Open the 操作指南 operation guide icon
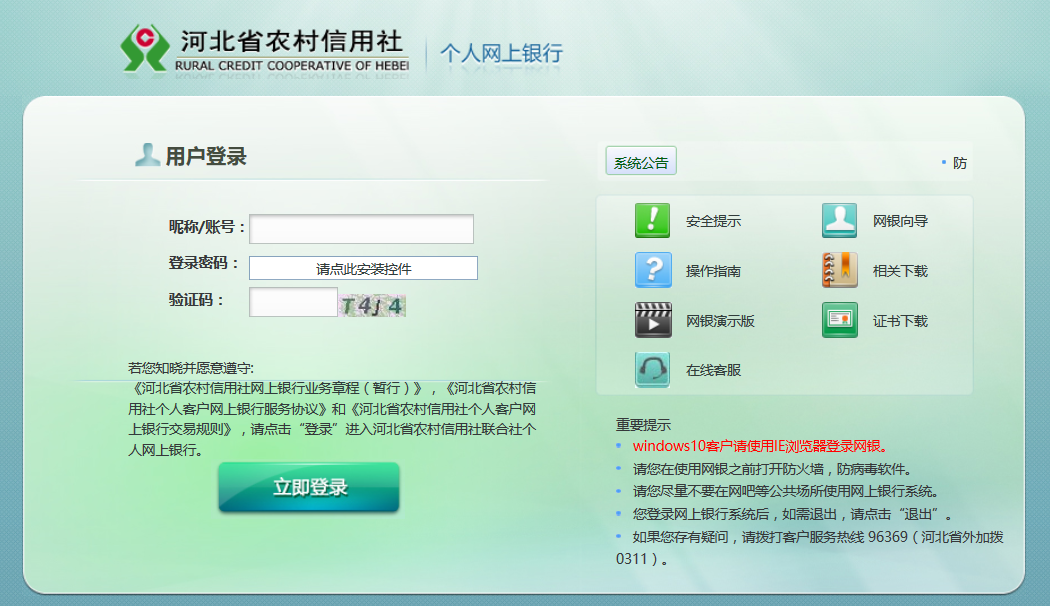 point(652,270)
